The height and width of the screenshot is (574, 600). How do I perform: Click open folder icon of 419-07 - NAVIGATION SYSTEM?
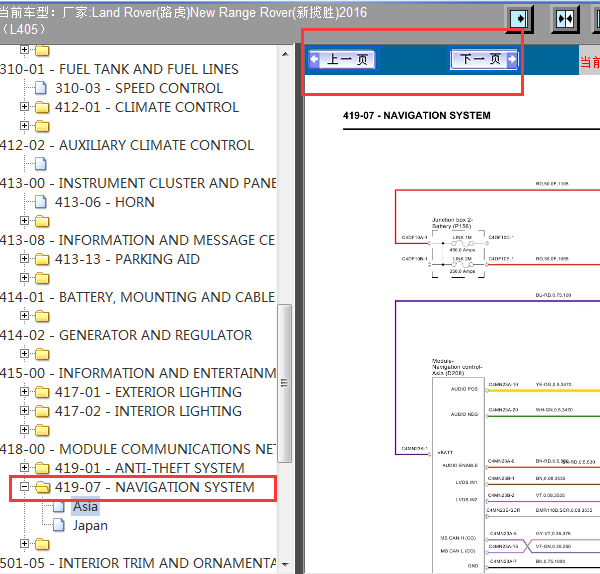pyautogui.click(x=42, y=488)
